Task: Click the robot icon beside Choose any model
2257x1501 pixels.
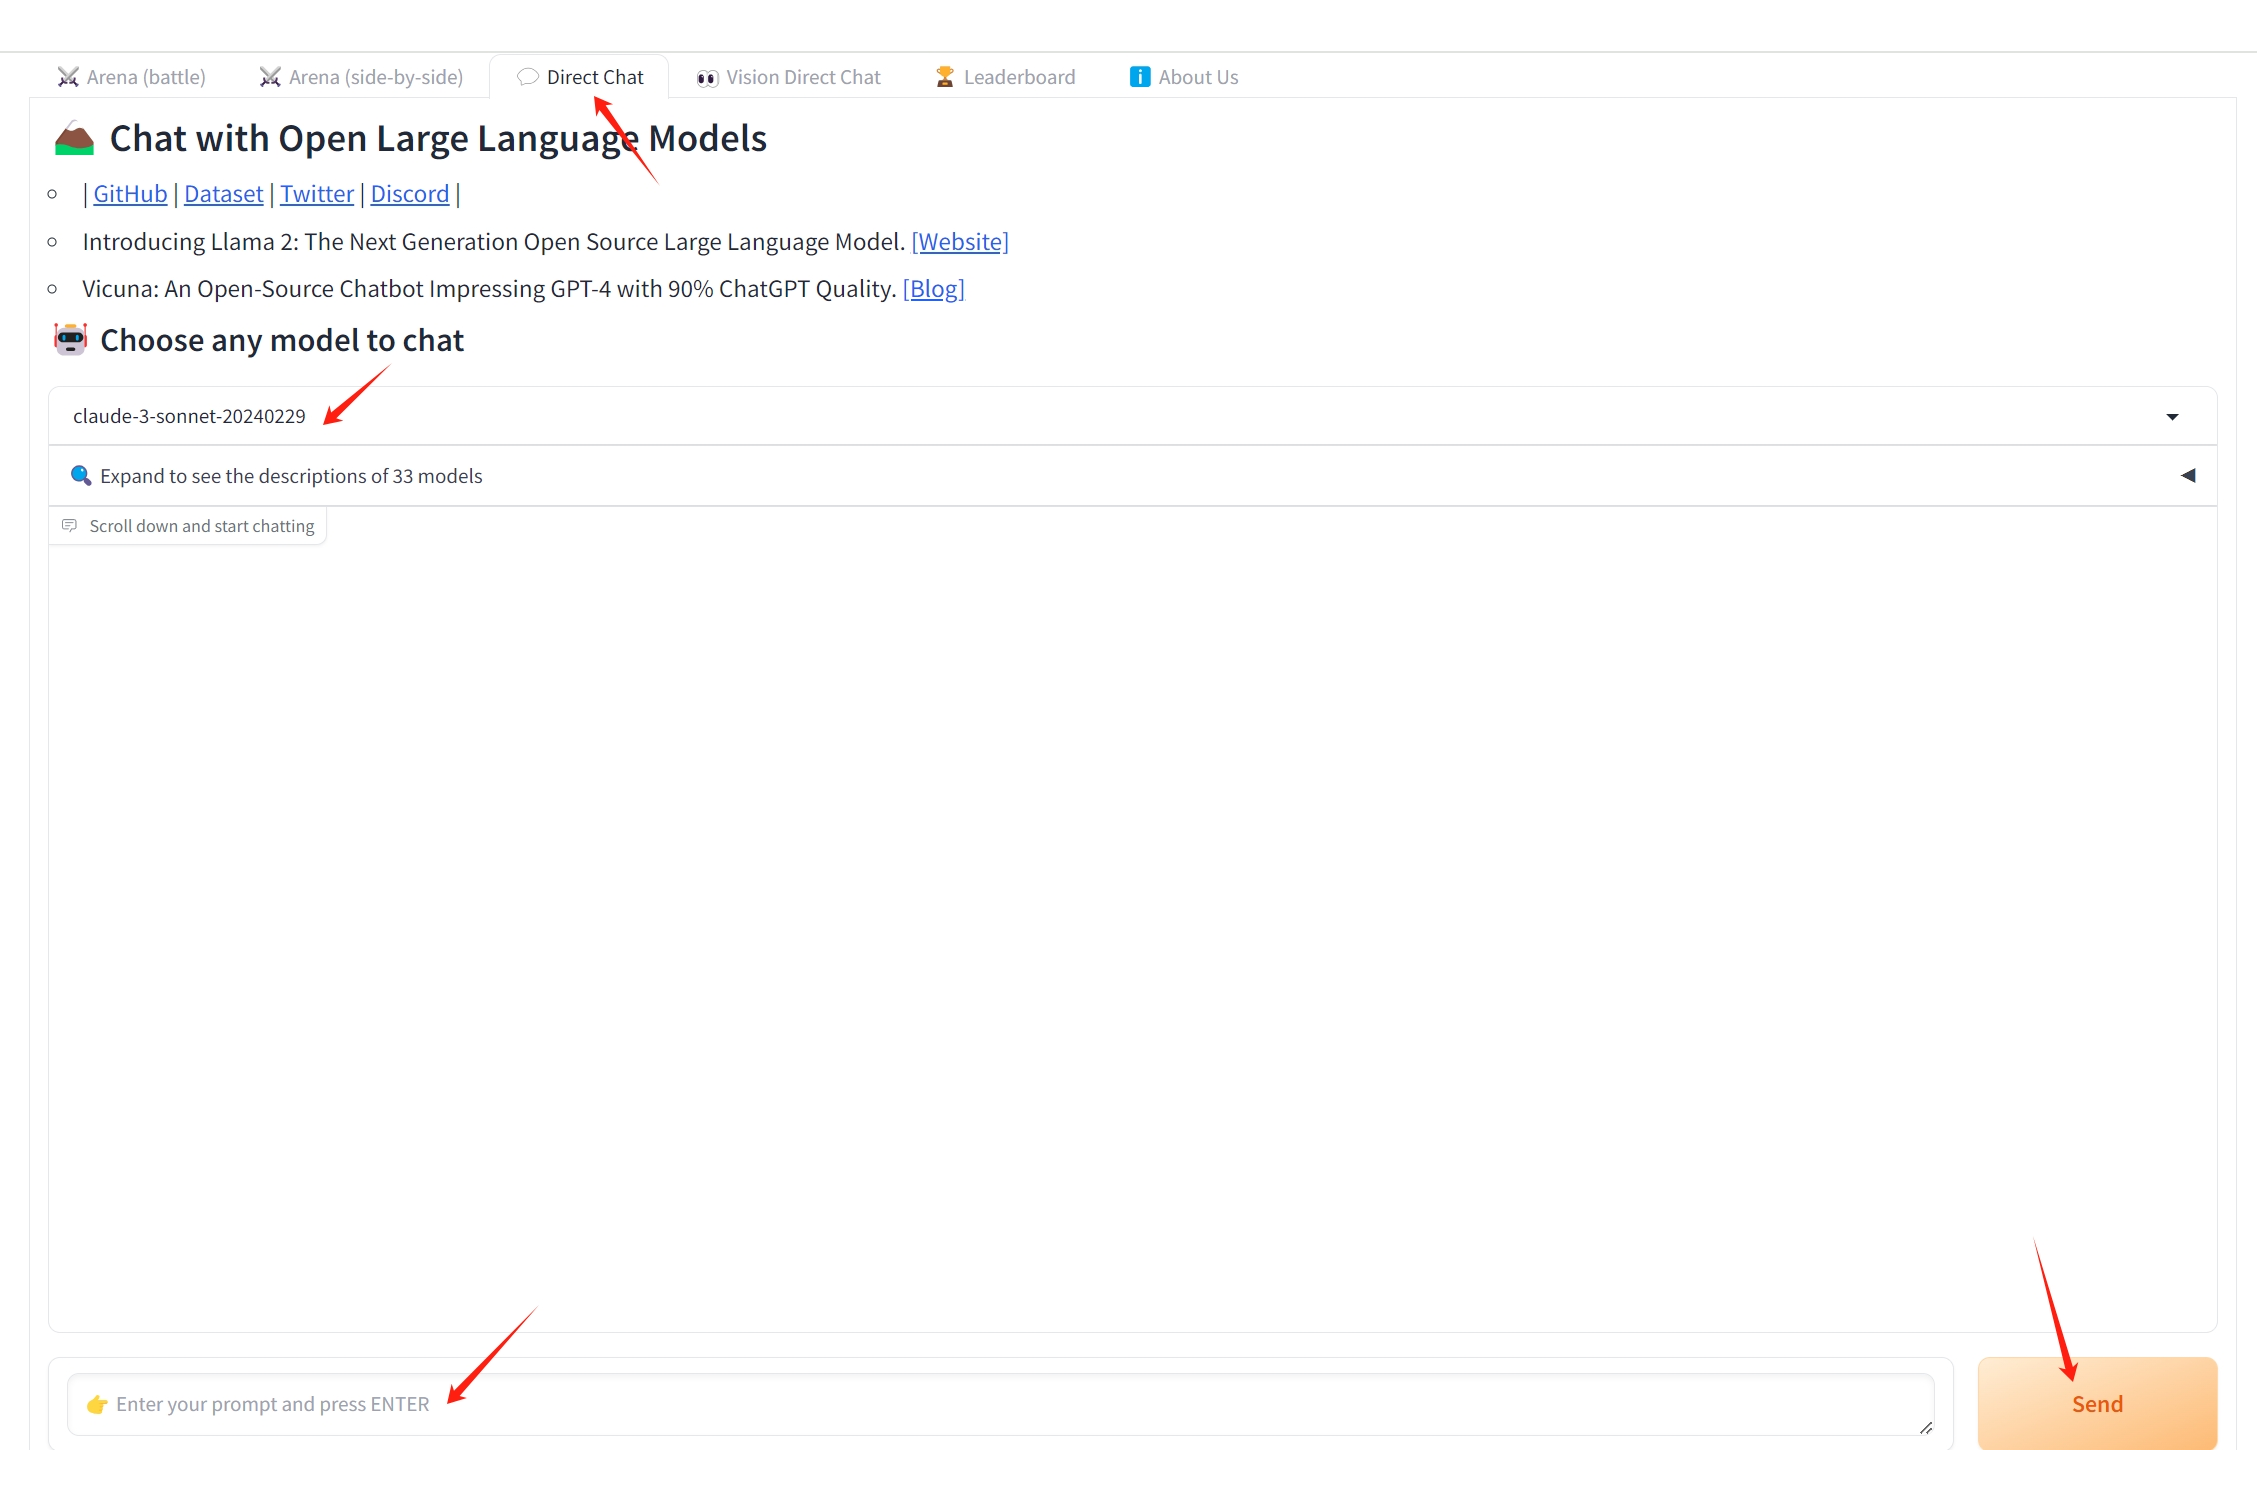Action: pyautogui.click(x=71, y=340)
